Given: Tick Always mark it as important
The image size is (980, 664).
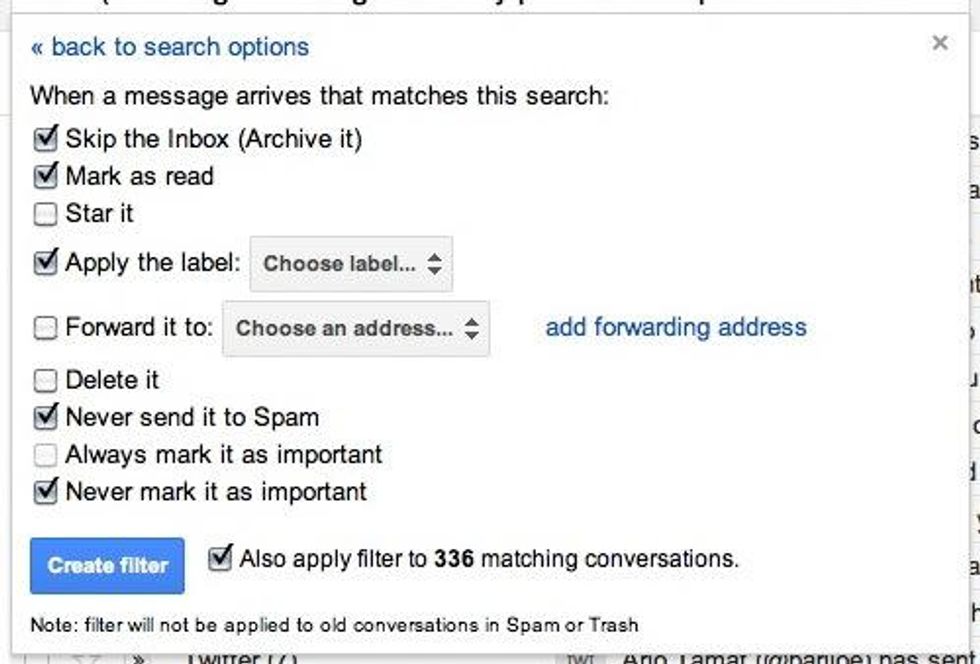Looking at the screenshot, I should [46, 455].
